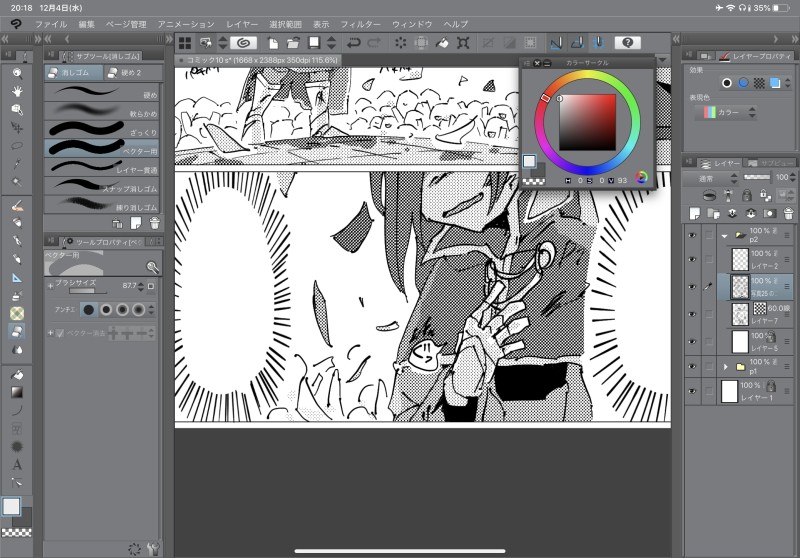Click the Open file folder icon
Image resolution: width=800 pixels, height=558 pixels.
[x=293, y=43]
